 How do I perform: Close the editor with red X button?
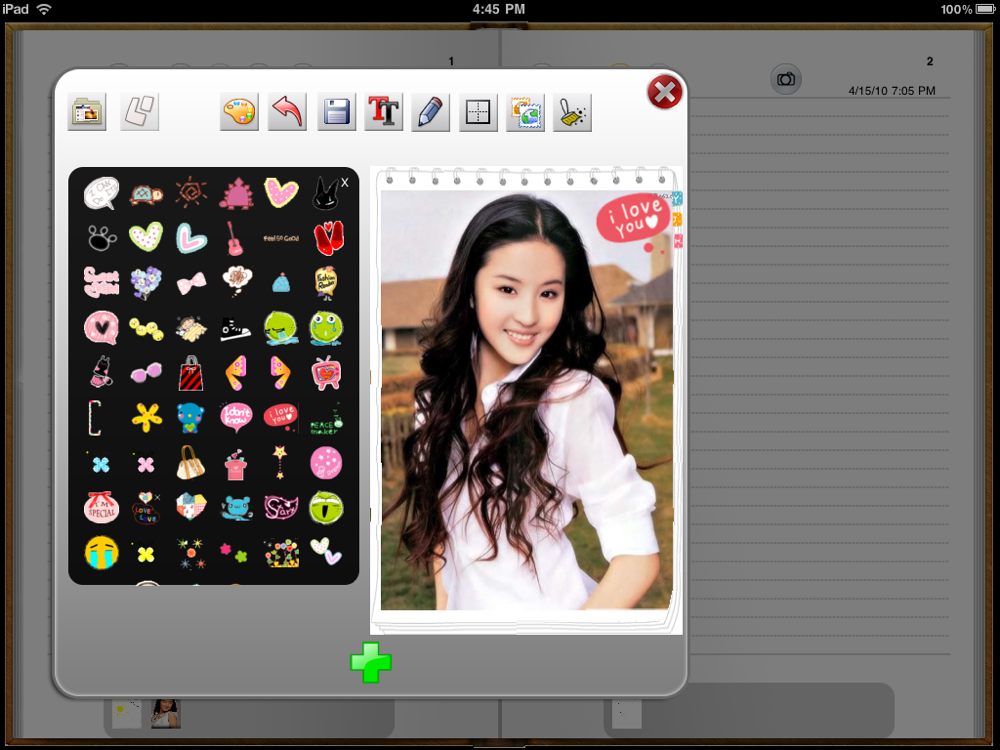point(664,93)
